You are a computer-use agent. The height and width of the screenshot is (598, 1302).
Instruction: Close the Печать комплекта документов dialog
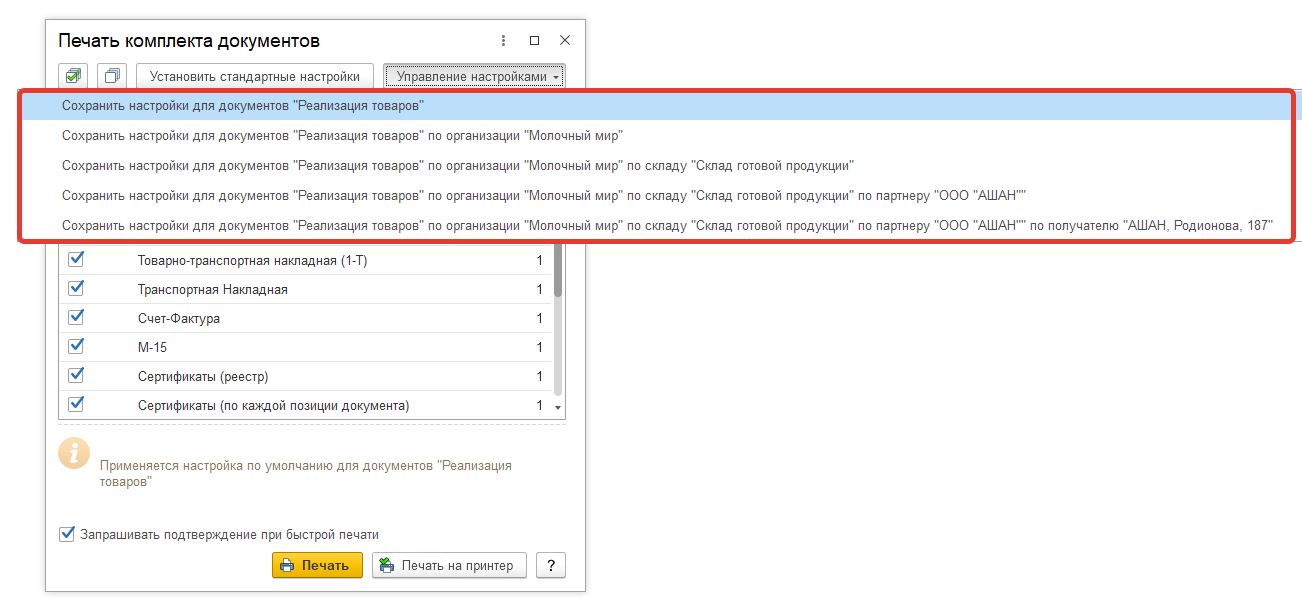565,41
